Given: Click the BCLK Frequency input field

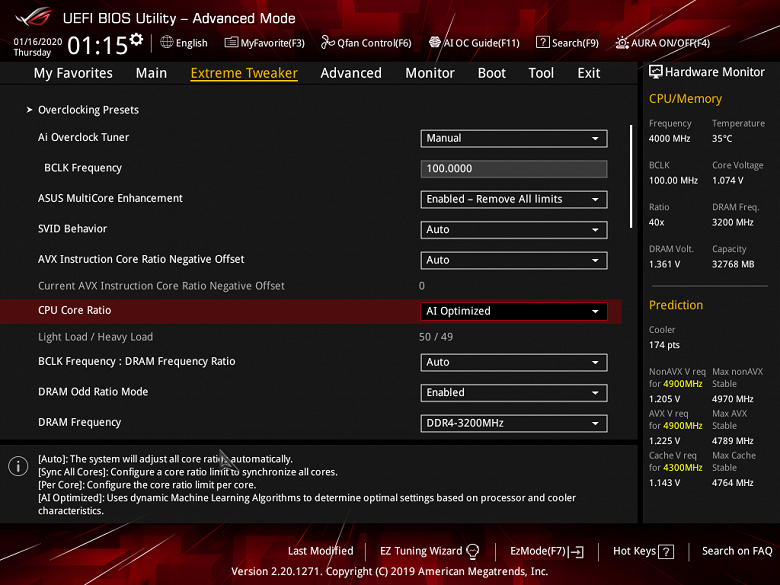Looking at the screenshot, I should 514,169.
